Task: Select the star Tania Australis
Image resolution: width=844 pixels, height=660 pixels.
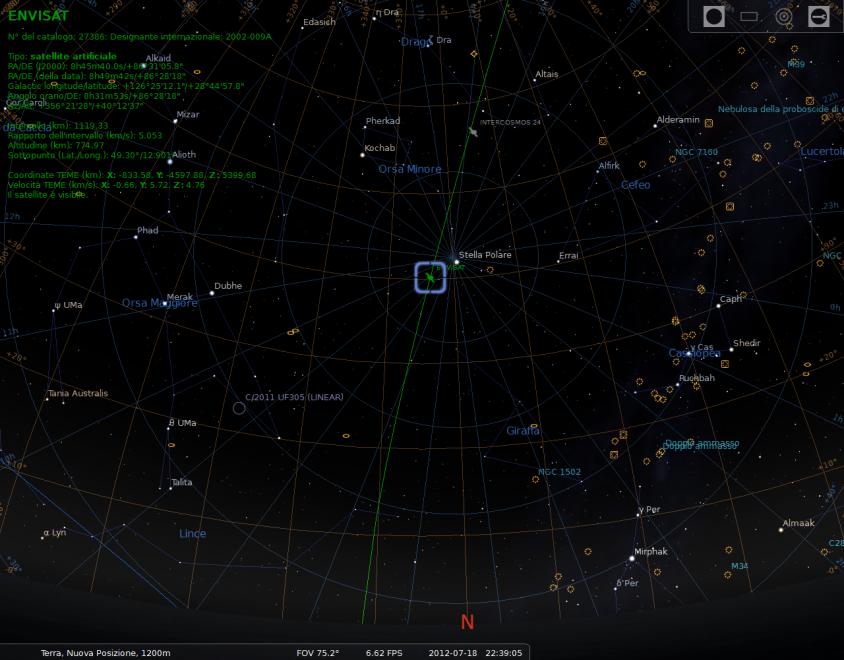Action: pos(47,399)
